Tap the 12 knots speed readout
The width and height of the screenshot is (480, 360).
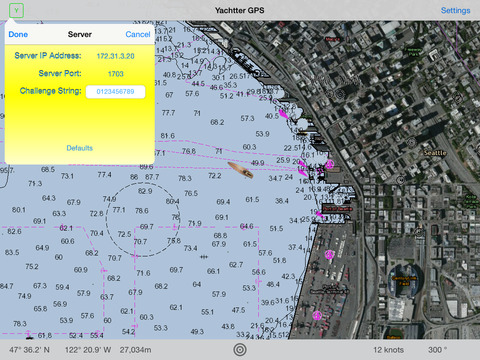388,350
